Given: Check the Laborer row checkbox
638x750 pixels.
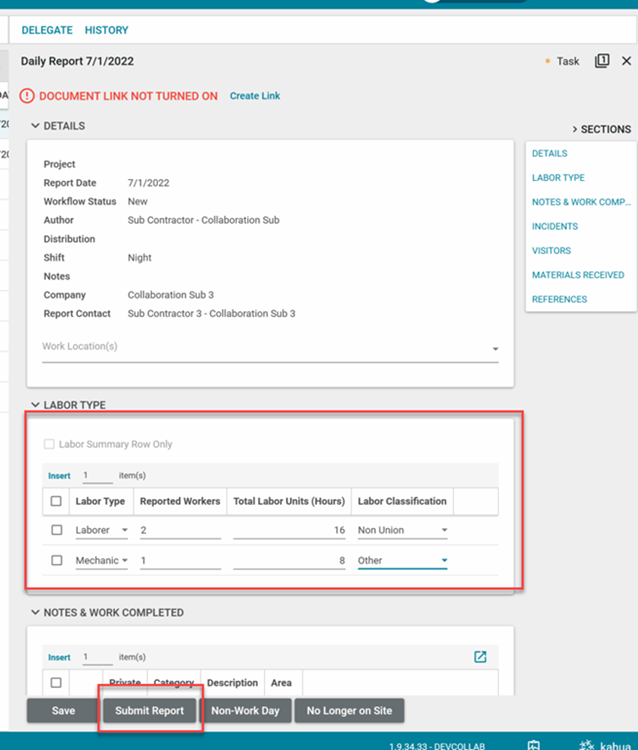Looking at the screenshot, I should point(56,531).
